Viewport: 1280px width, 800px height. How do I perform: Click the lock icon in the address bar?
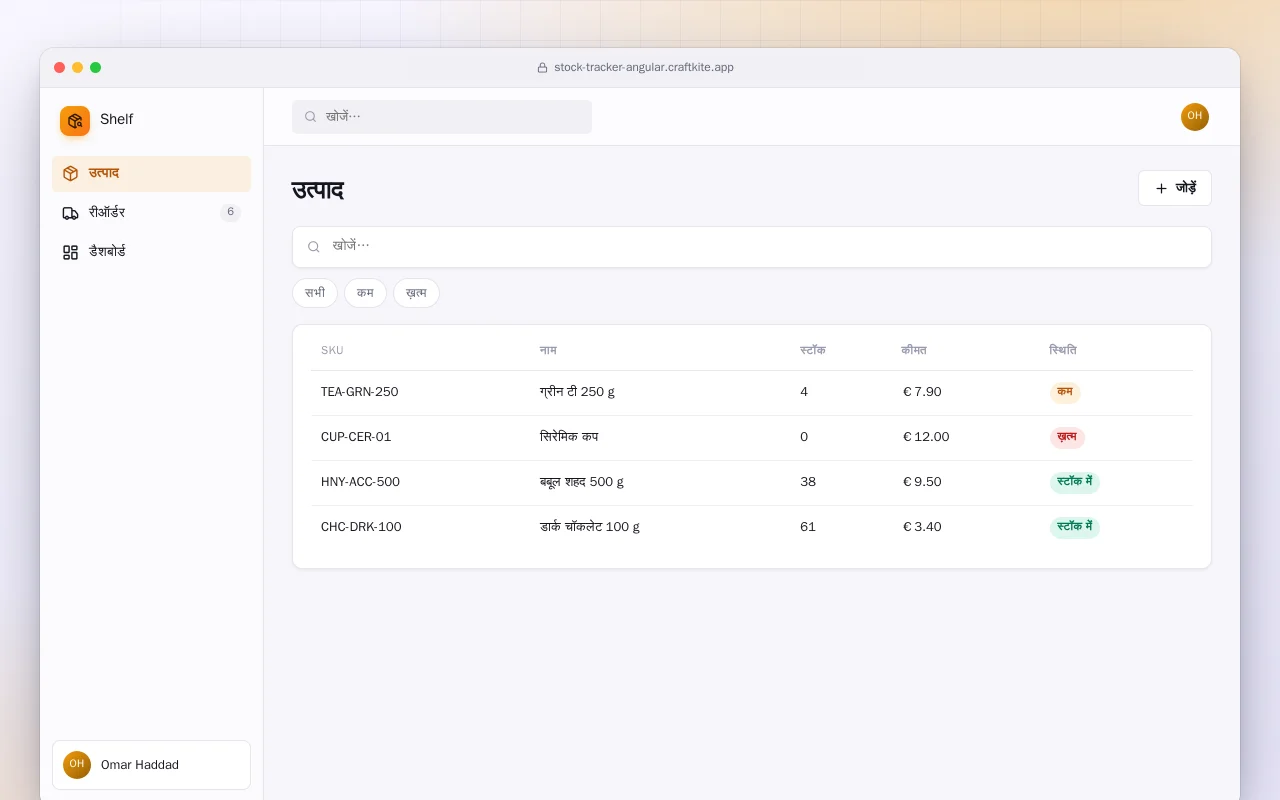542,68
